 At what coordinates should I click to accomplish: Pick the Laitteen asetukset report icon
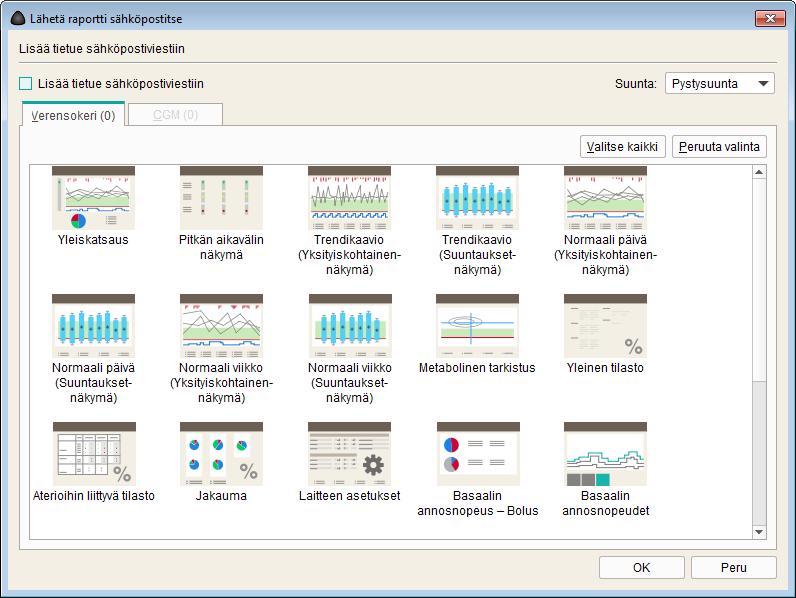click(349, 454)
